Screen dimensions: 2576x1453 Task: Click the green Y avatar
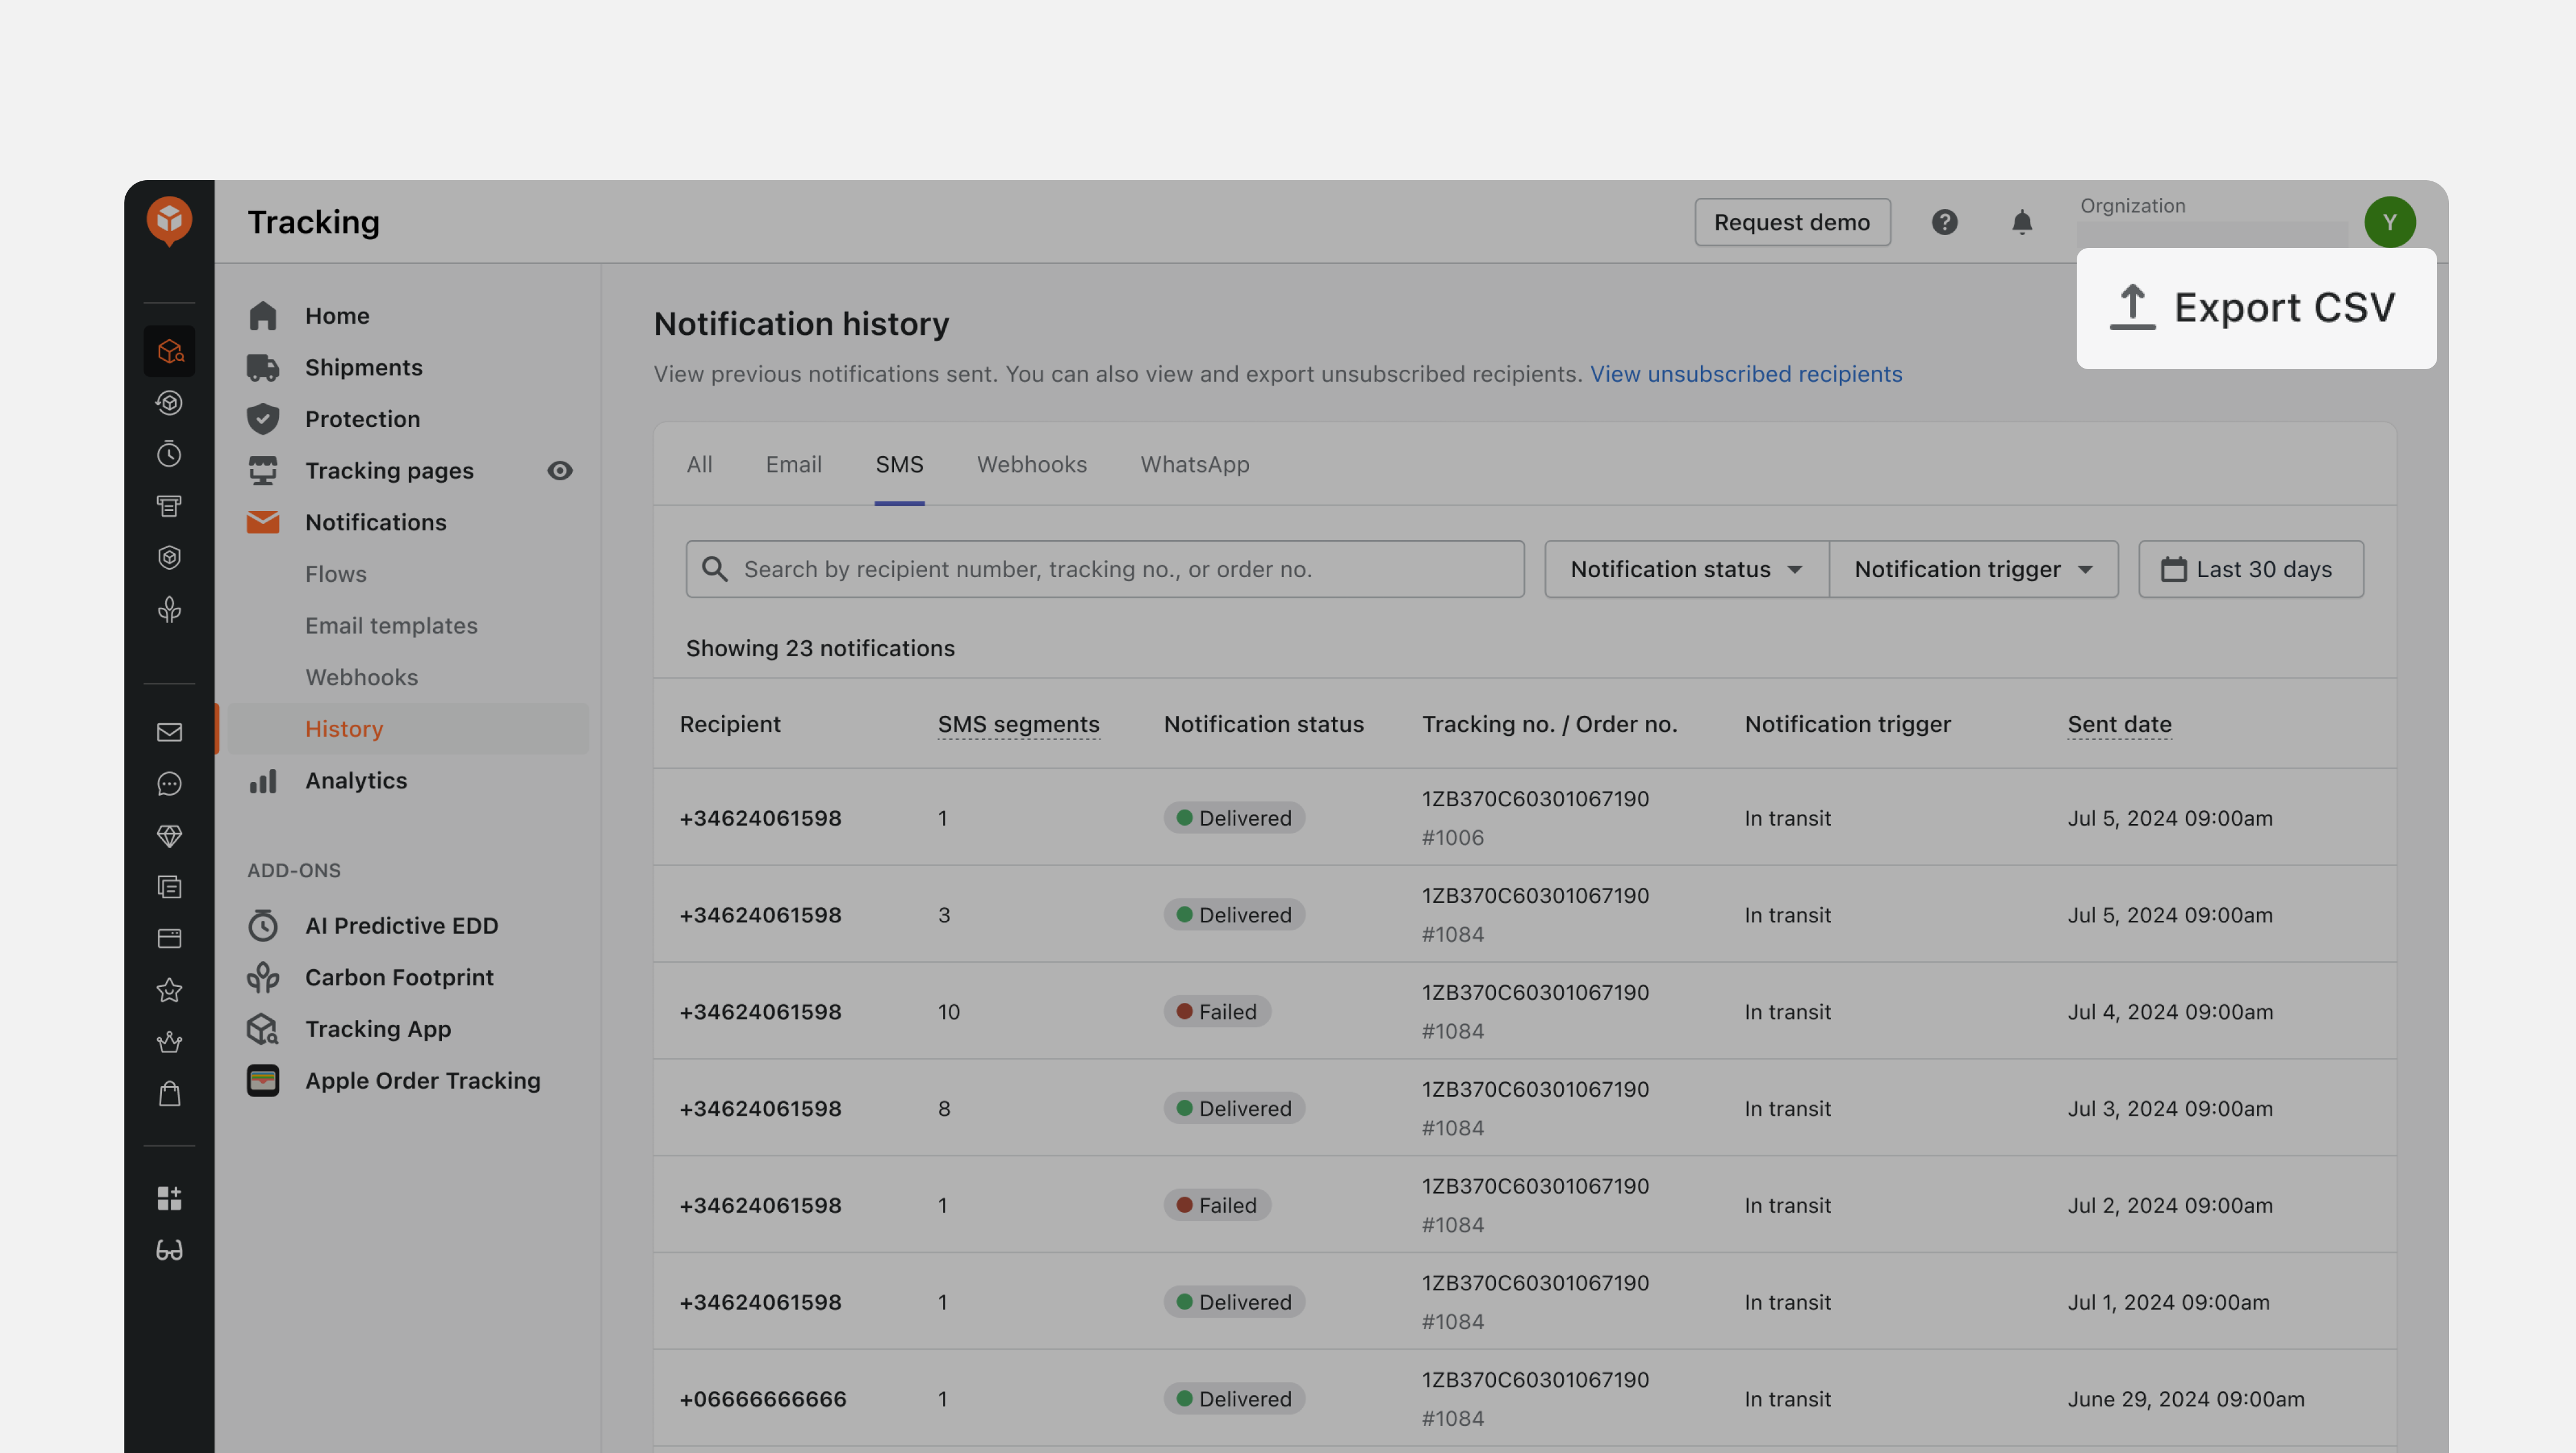point(2389,222)
